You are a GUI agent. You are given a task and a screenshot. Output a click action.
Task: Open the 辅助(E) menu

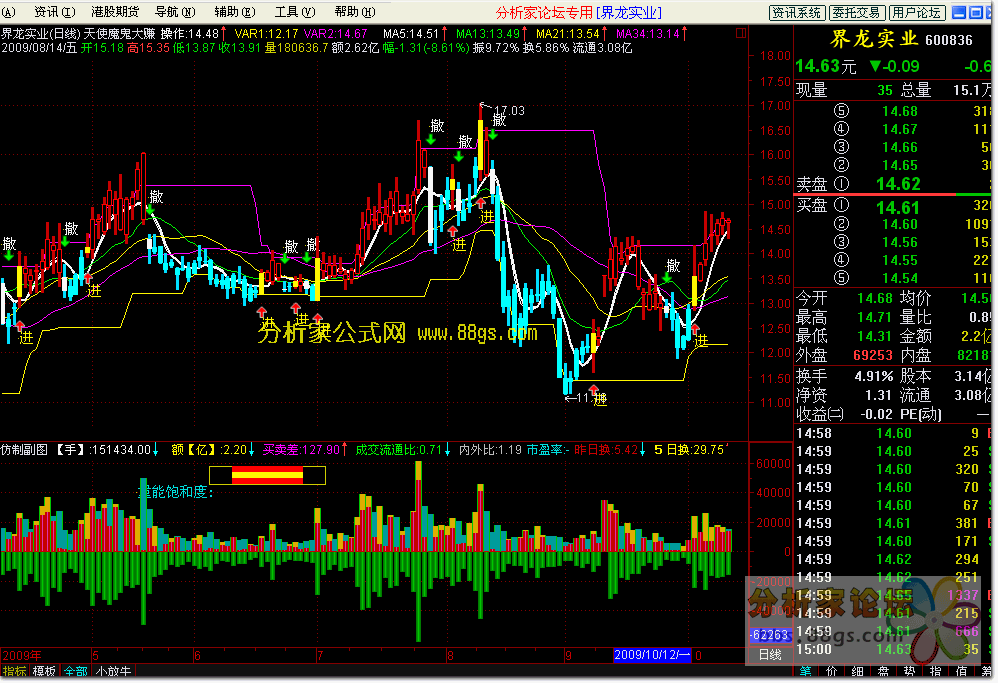coord(234,11)
